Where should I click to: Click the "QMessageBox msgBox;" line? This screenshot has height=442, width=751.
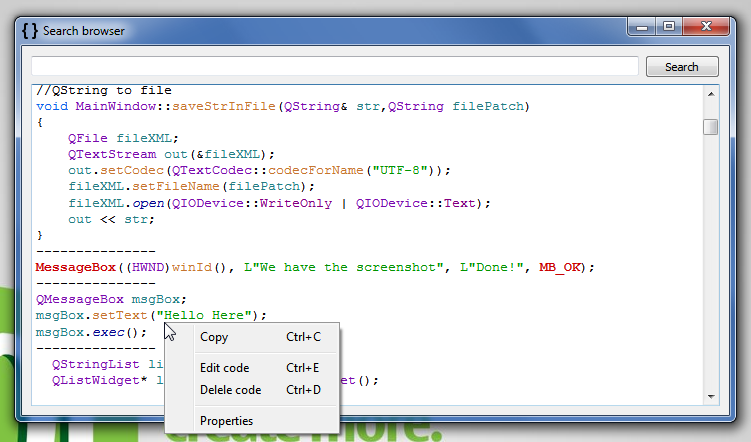tap(111, 299)
